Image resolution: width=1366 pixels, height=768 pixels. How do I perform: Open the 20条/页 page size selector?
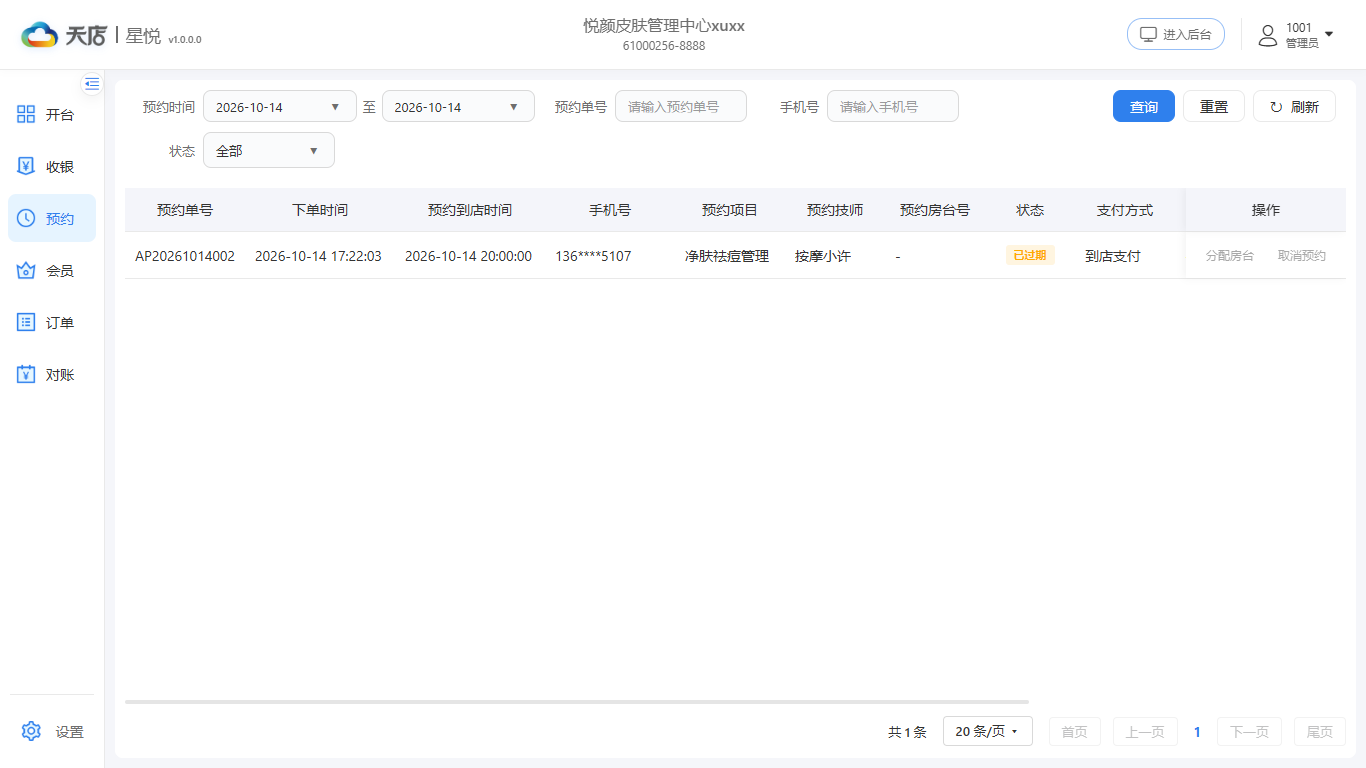[x=988, y=731]
